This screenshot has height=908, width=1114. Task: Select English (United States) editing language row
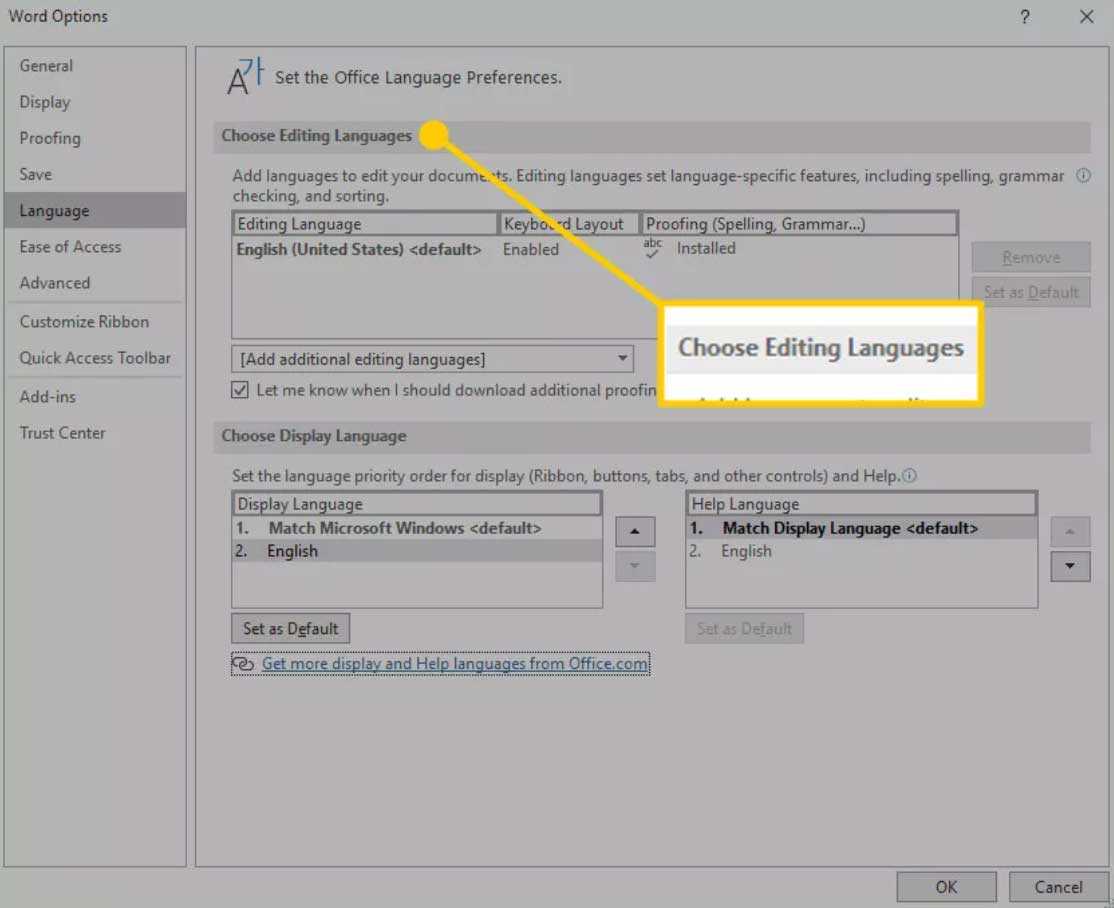tap(359, 250)
